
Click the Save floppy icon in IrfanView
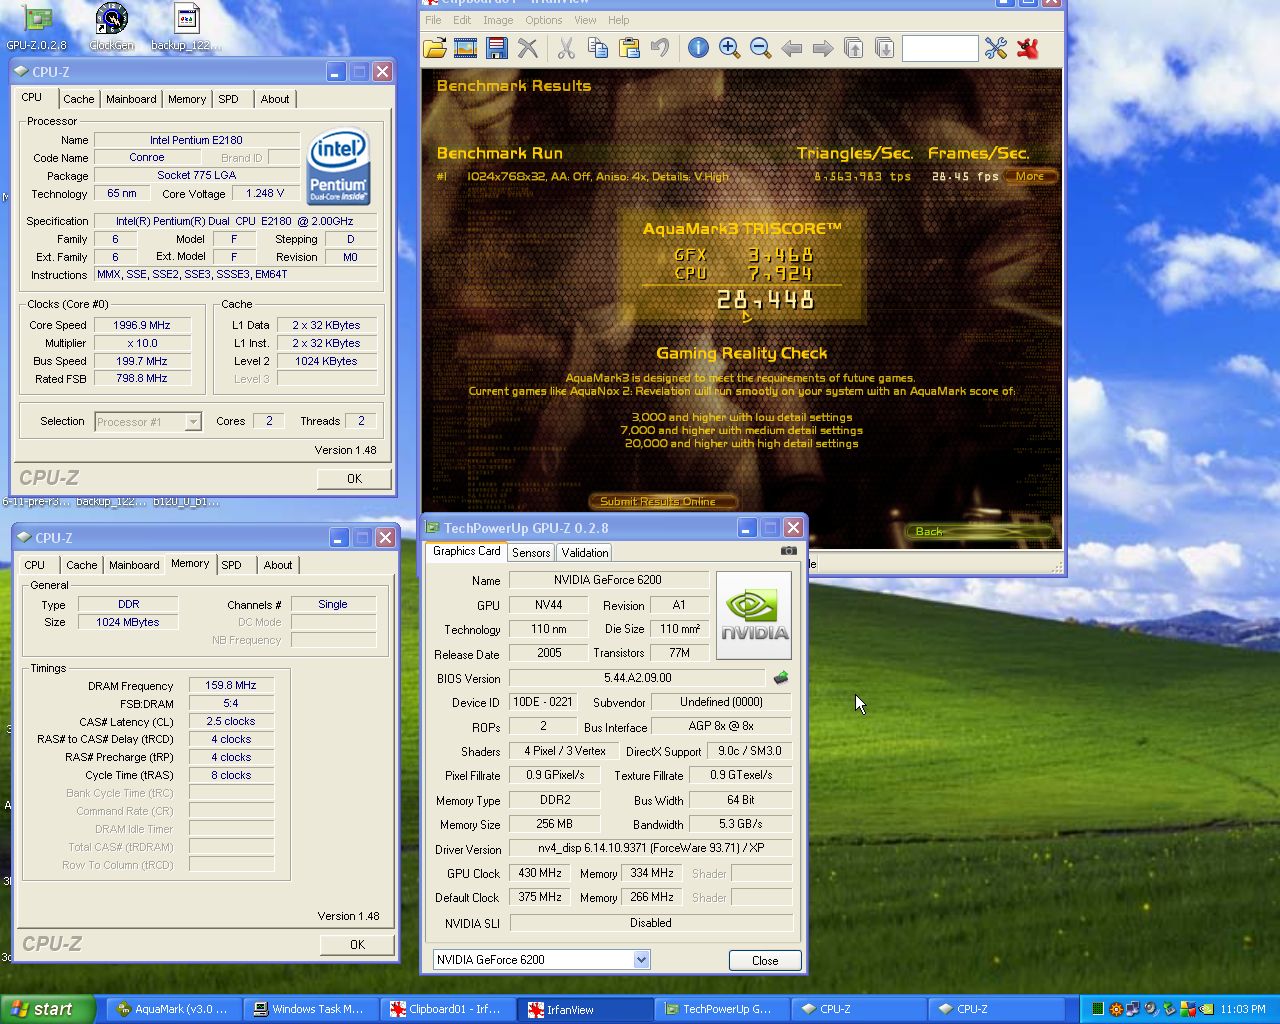(x=496, y=48)
